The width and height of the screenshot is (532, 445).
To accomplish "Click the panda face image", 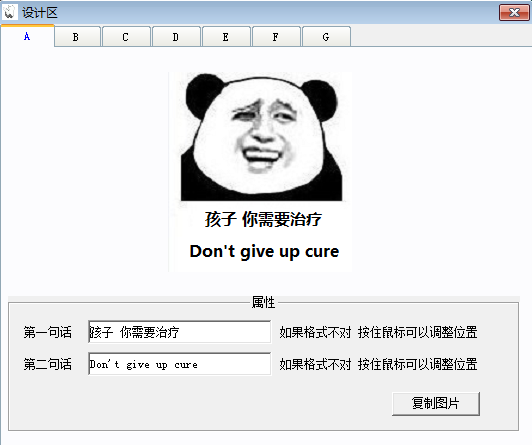I will pos(261,137).
